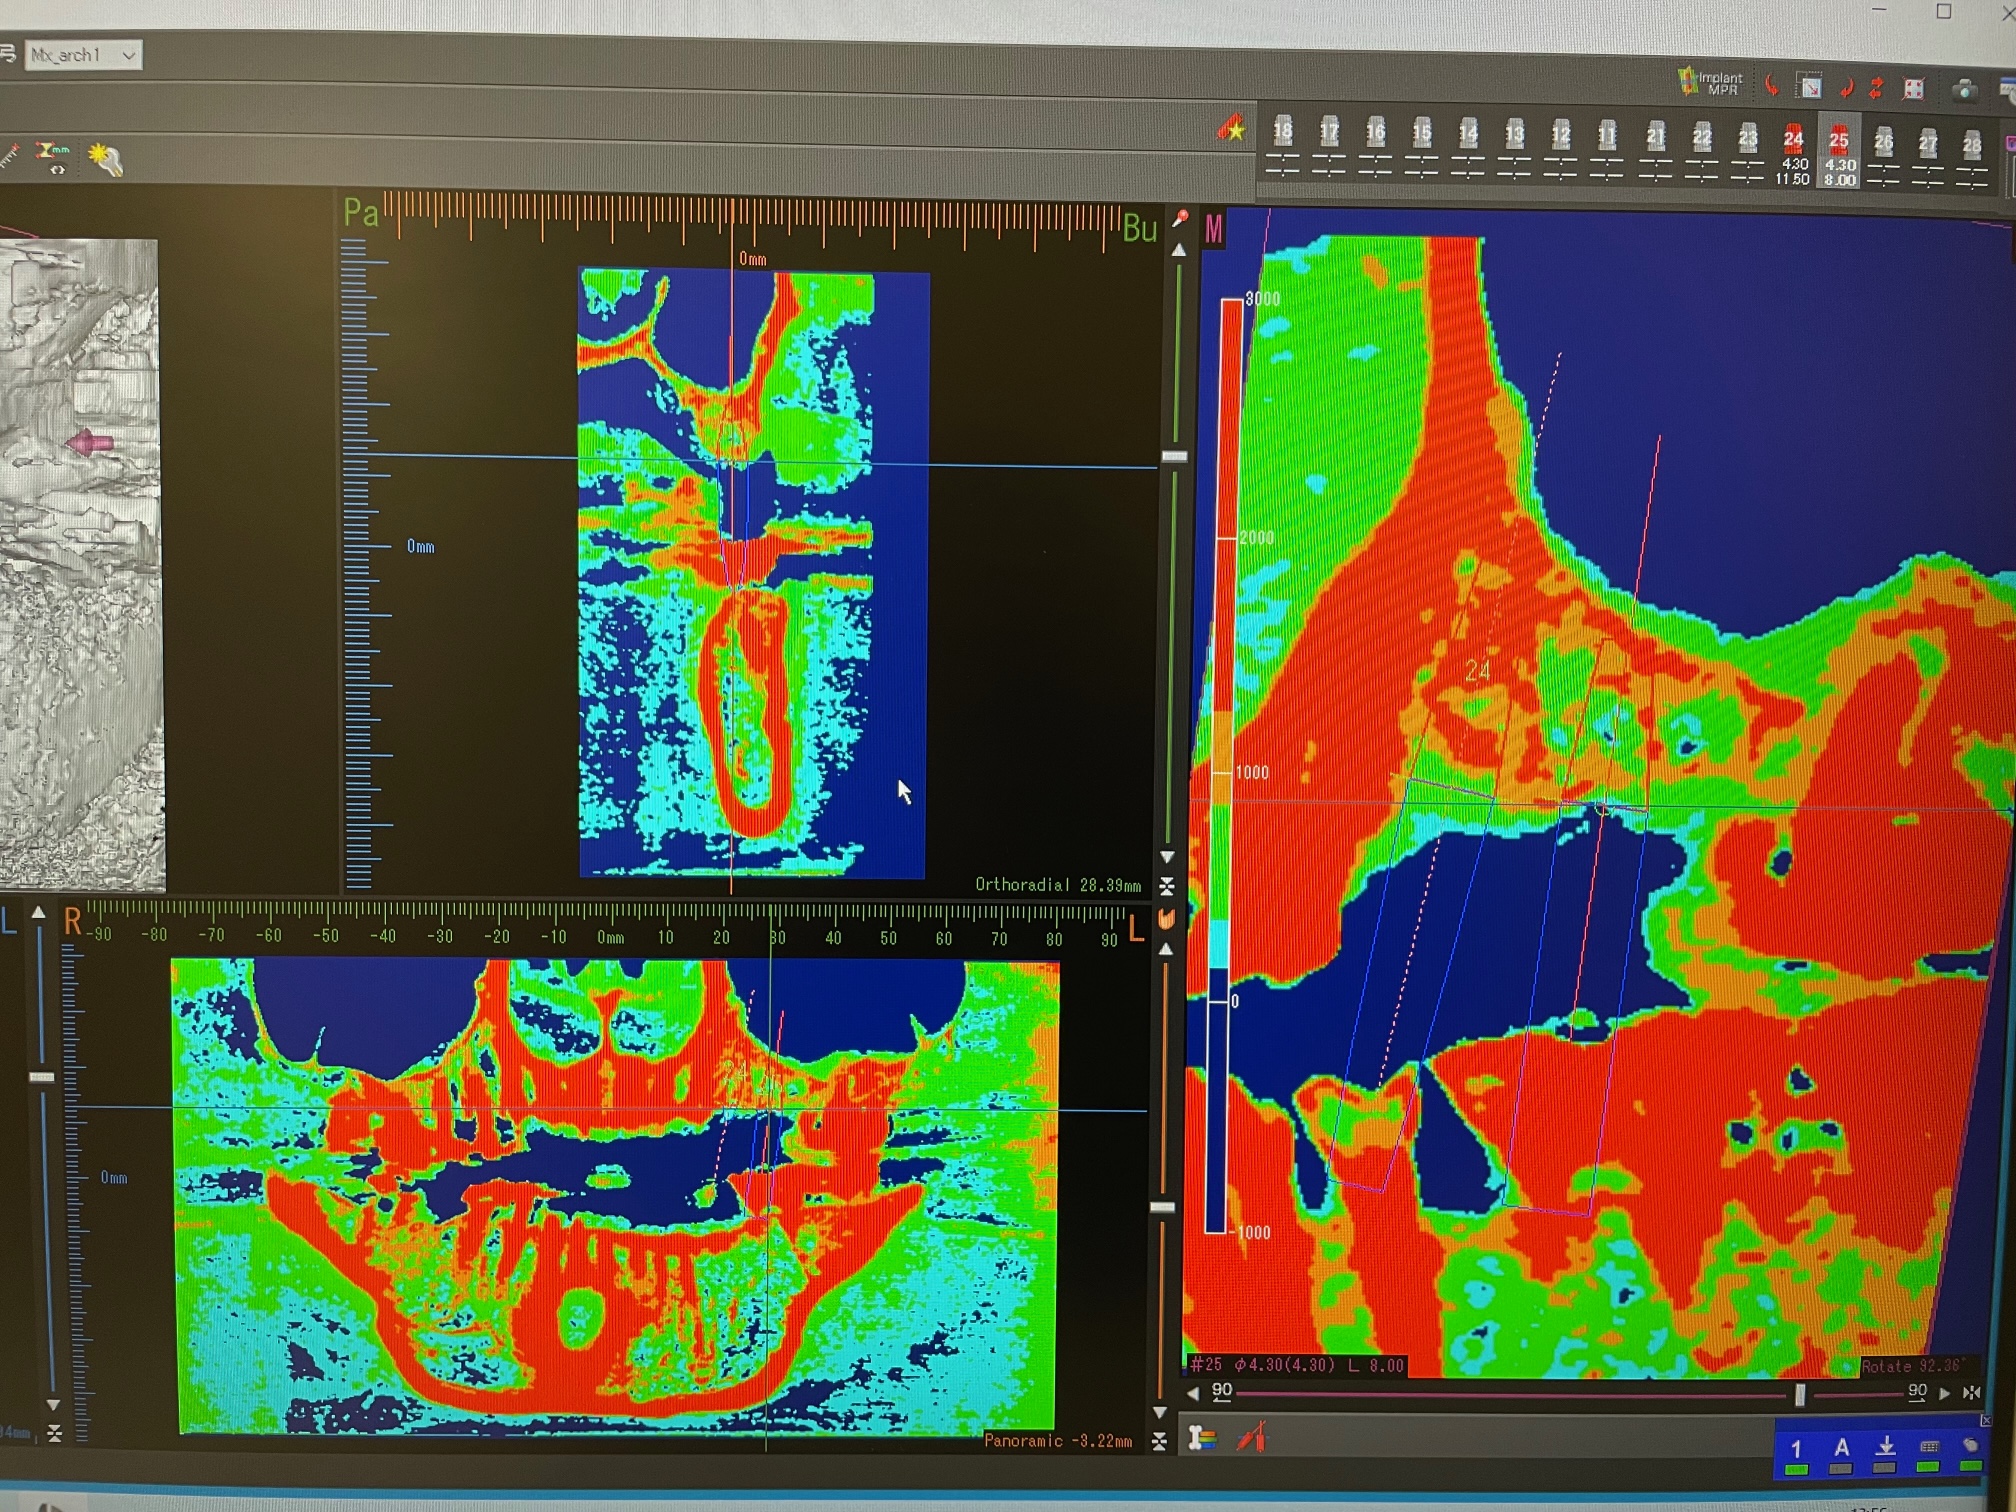2016x1512 pixels.
Task: Click the density color scale bar
Action: click(x=1223, y=765)
